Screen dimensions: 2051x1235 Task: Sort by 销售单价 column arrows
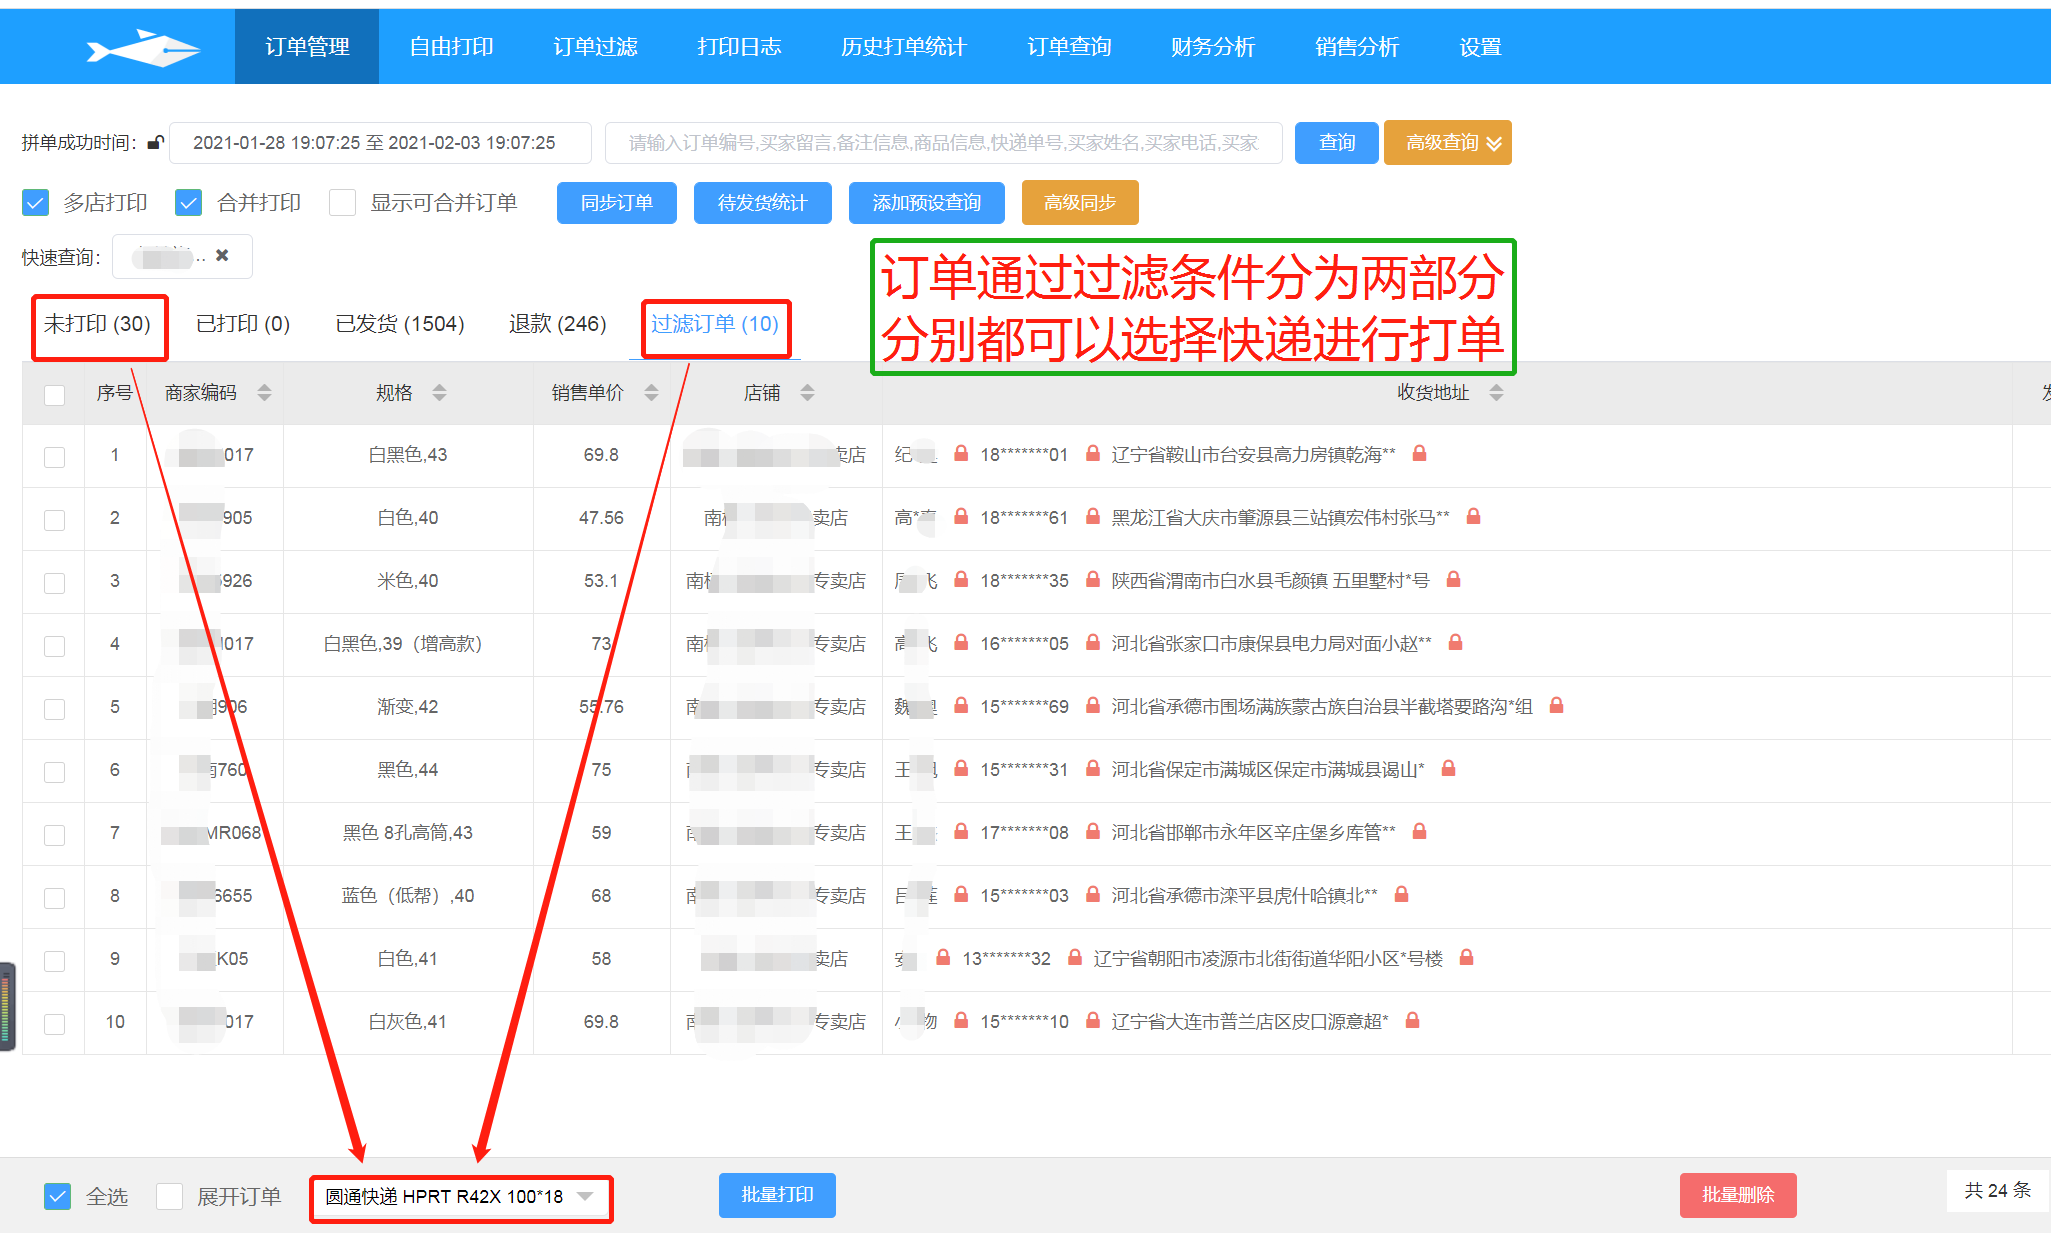pyautogui.click(x=651, y=392)
